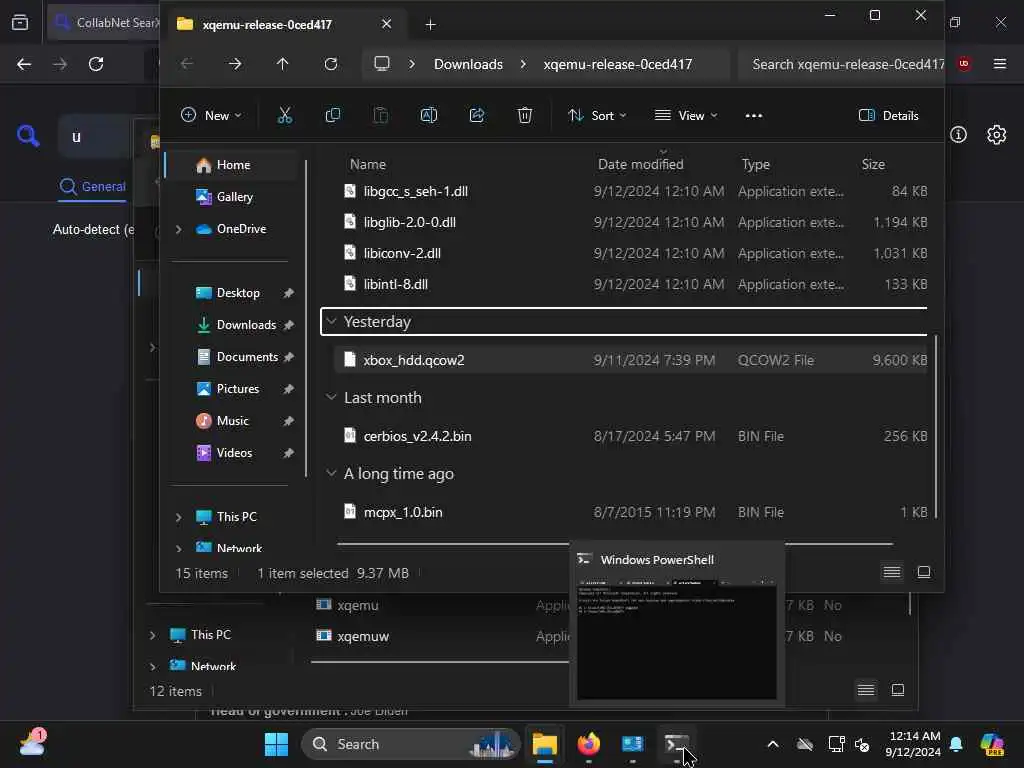Click the This PC monitor icon in address bar
This screenshot has width=1024, height=768.
382,63
